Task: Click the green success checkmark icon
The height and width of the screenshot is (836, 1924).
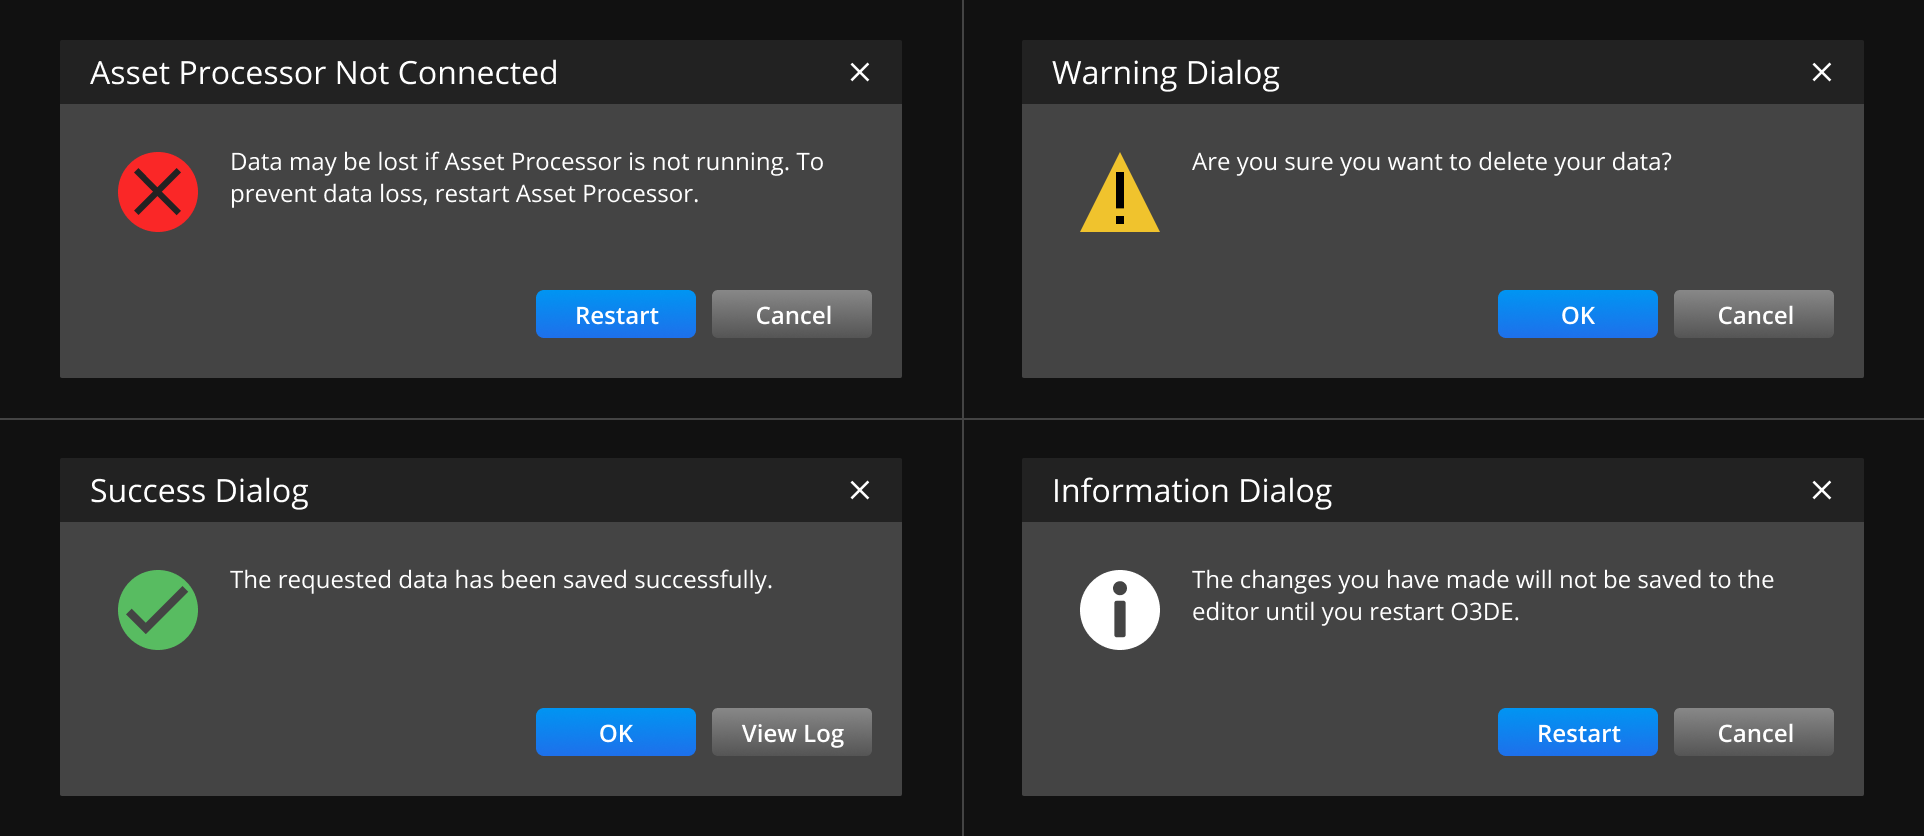Action: click(x=158, y=610)
